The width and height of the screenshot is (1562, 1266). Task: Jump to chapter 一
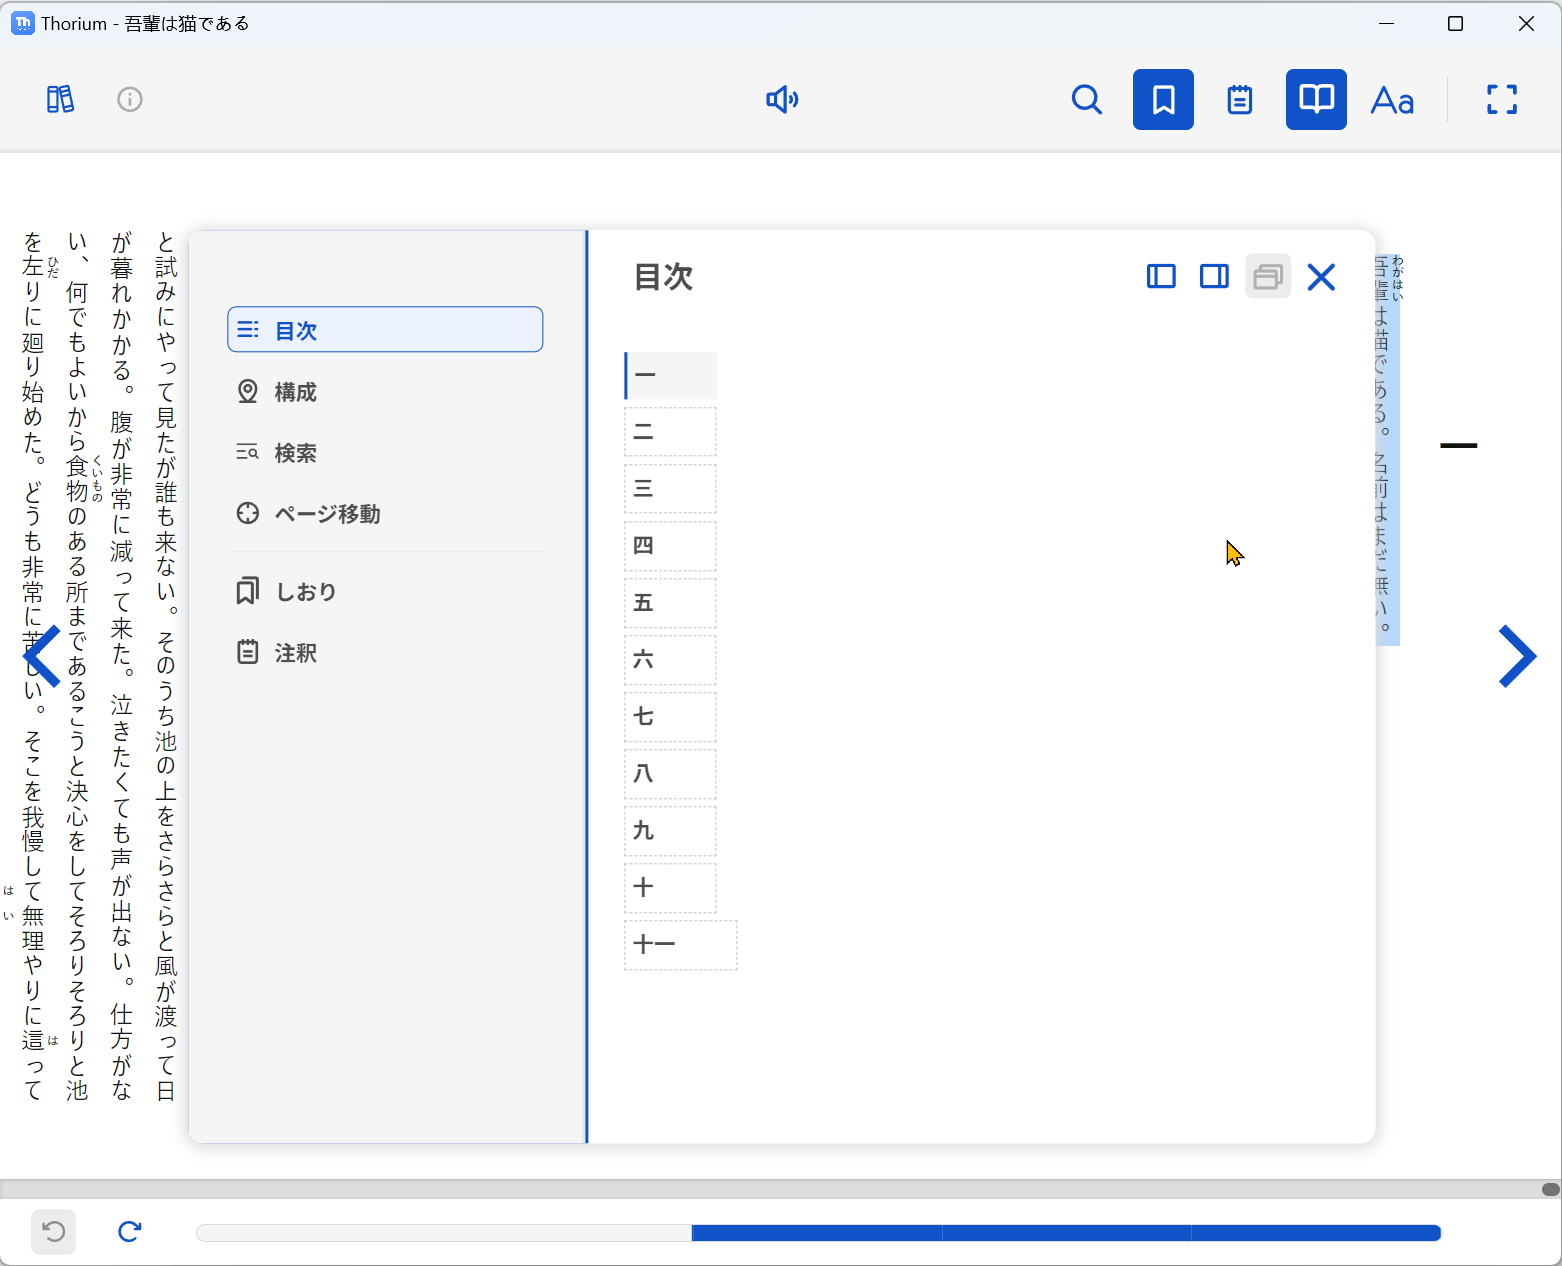(x=671, y=375)
